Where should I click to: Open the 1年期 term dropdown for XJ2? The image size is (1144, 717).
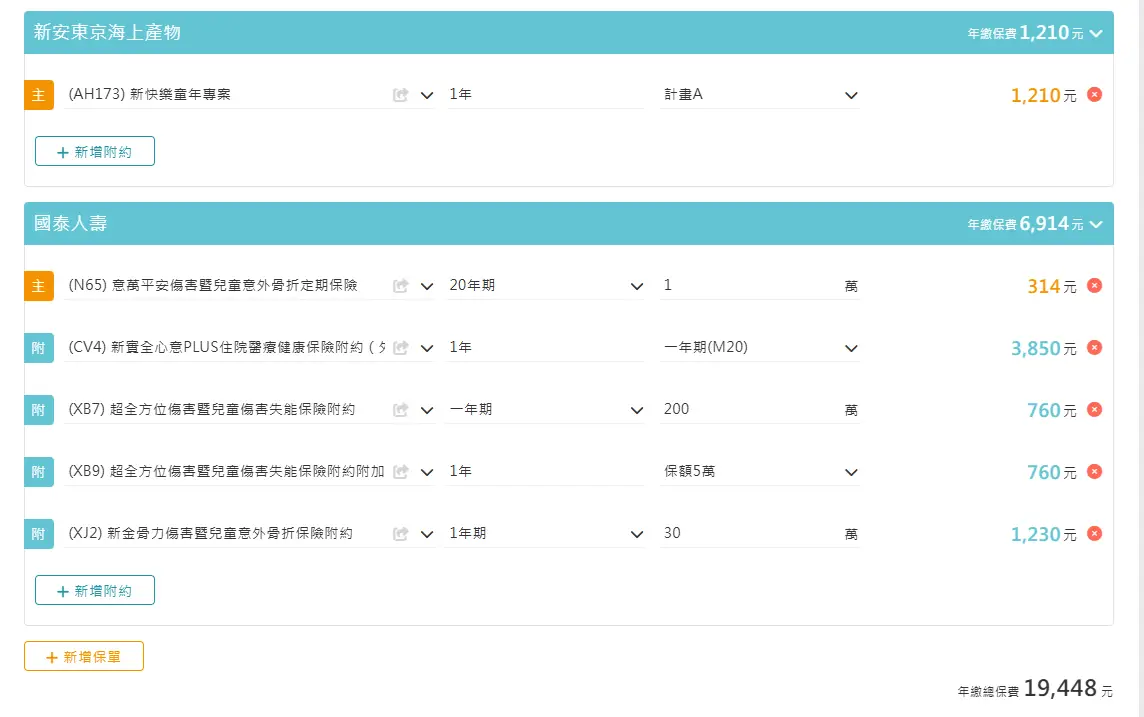545,534
